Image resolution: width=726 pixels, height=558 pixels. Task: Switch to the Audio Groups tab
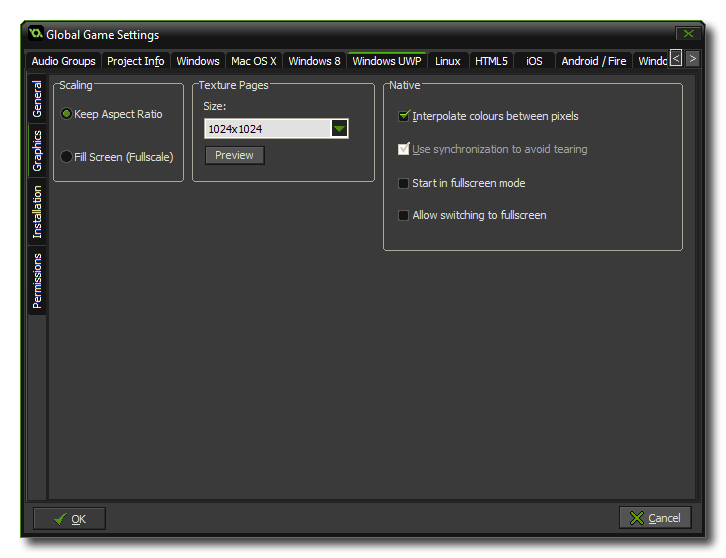click(64, 61)
